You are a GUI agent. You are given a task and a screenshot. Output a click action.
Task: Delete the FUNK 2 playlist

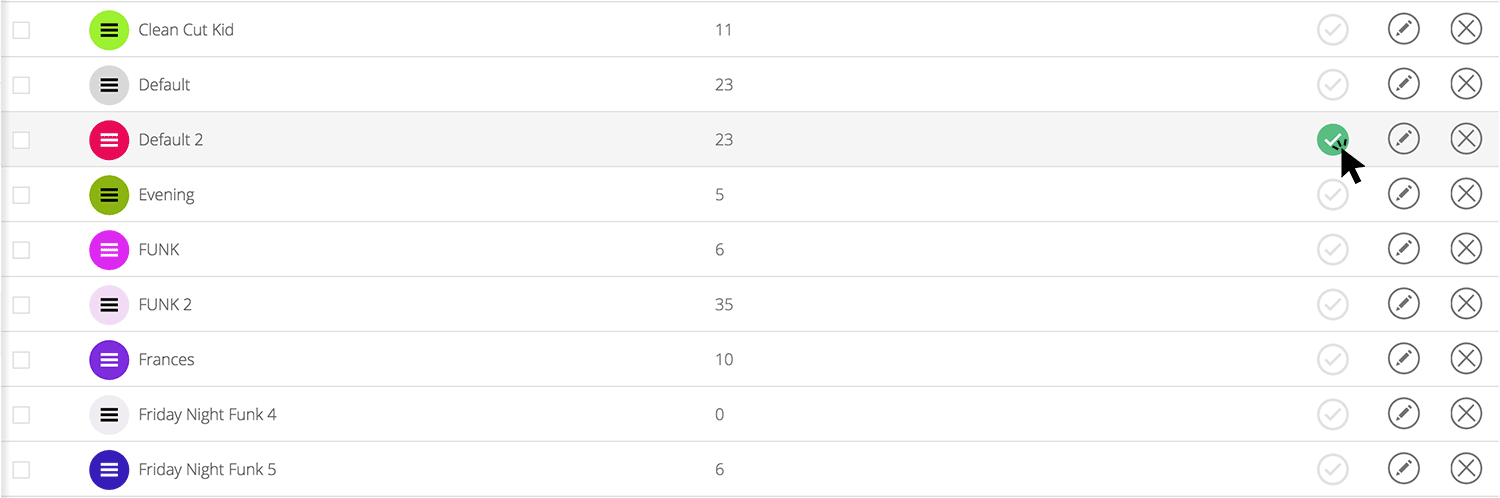pos(1466,304)
